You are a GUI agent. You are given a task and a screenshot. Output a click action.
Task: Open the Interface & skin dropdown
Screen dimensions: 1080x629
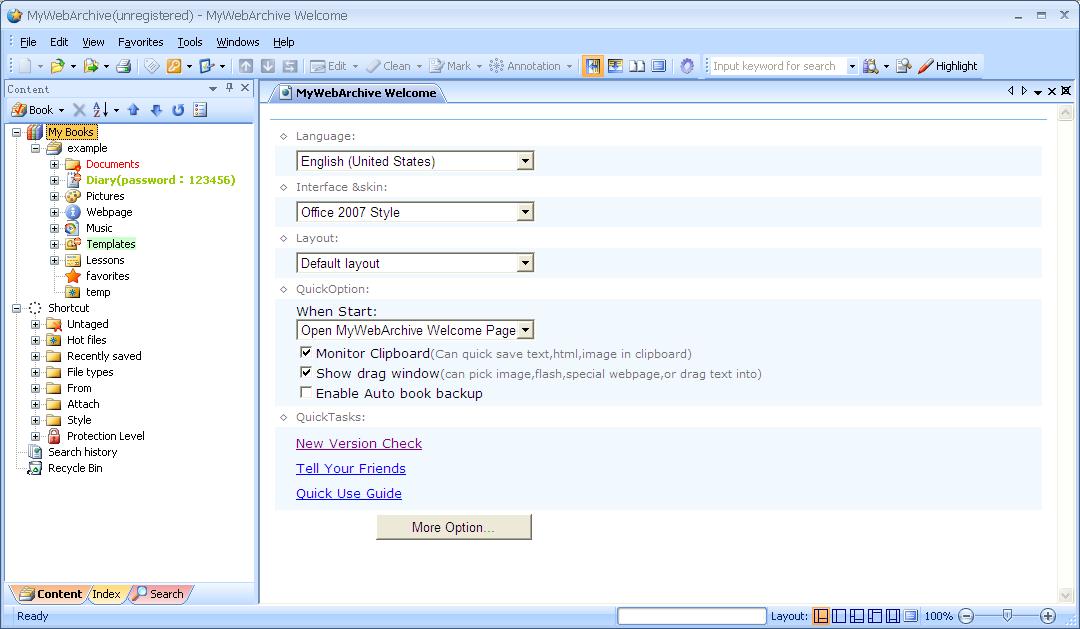click(525, 212)
